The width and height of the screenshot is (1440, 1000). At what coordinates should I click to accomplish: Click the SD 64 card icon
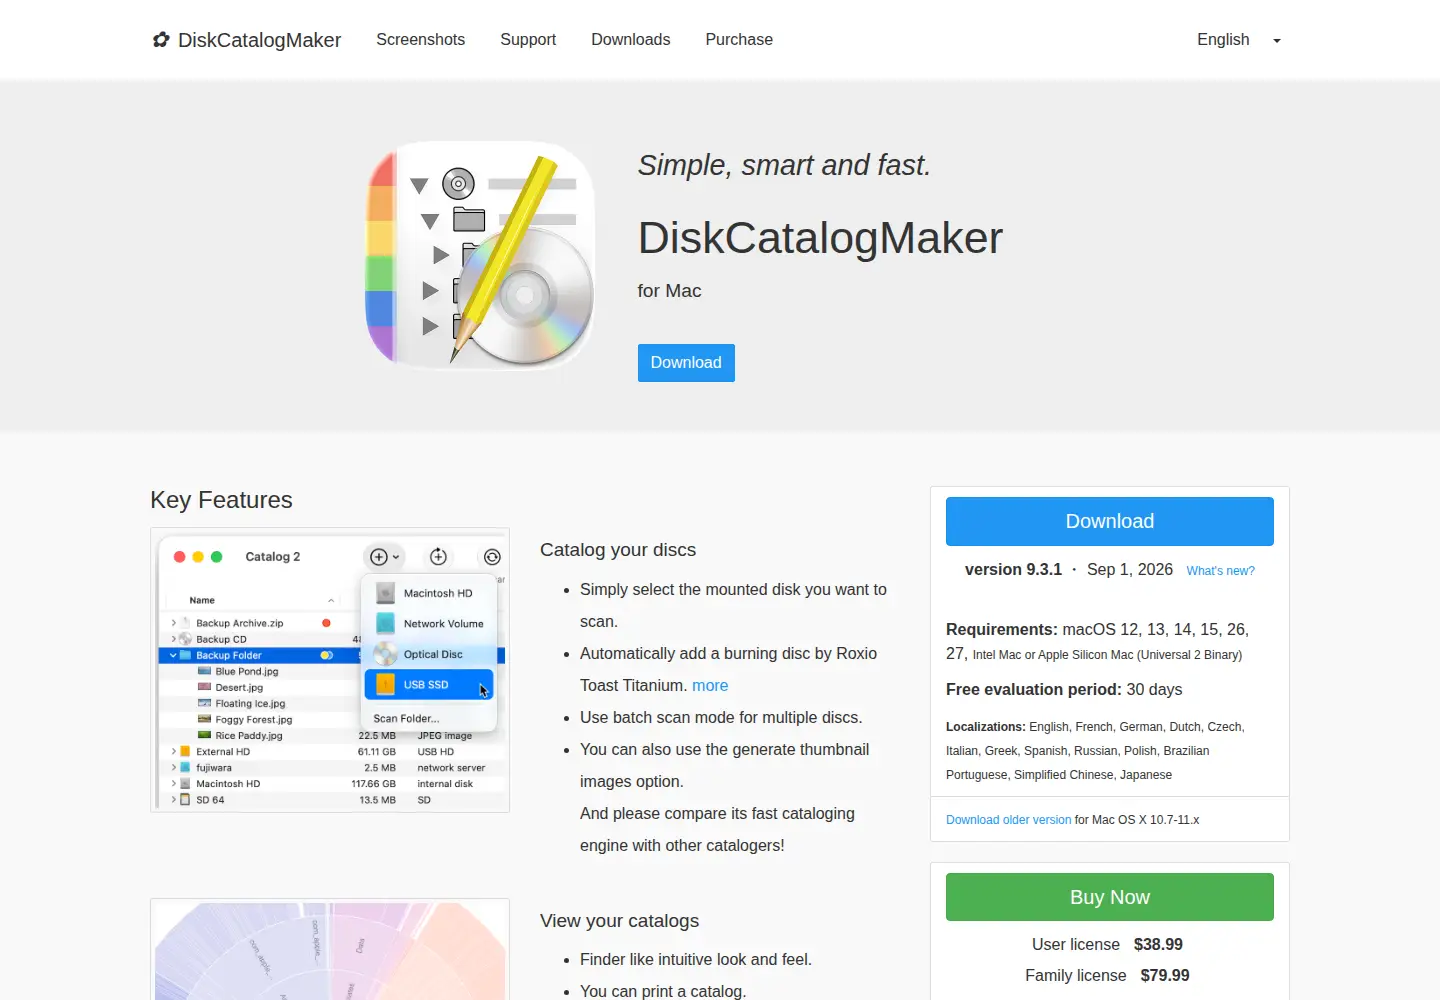point(185,800)
